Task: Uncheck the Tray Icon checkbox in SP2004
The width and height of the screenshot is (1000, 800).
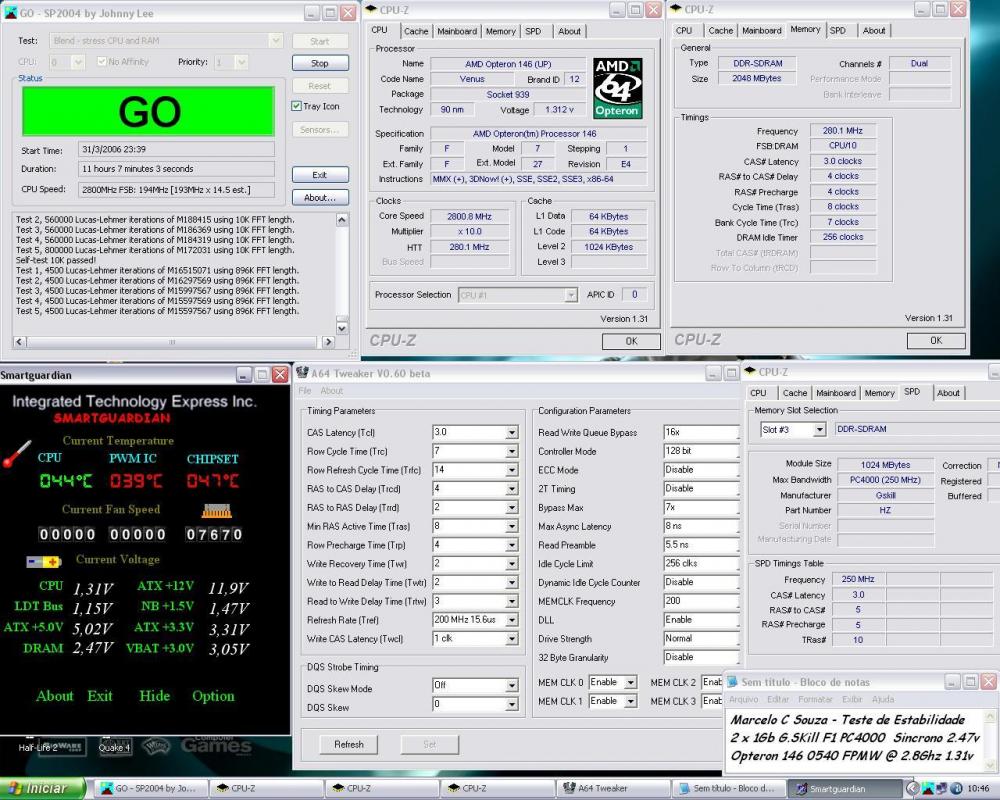Action: click(297, 106)
